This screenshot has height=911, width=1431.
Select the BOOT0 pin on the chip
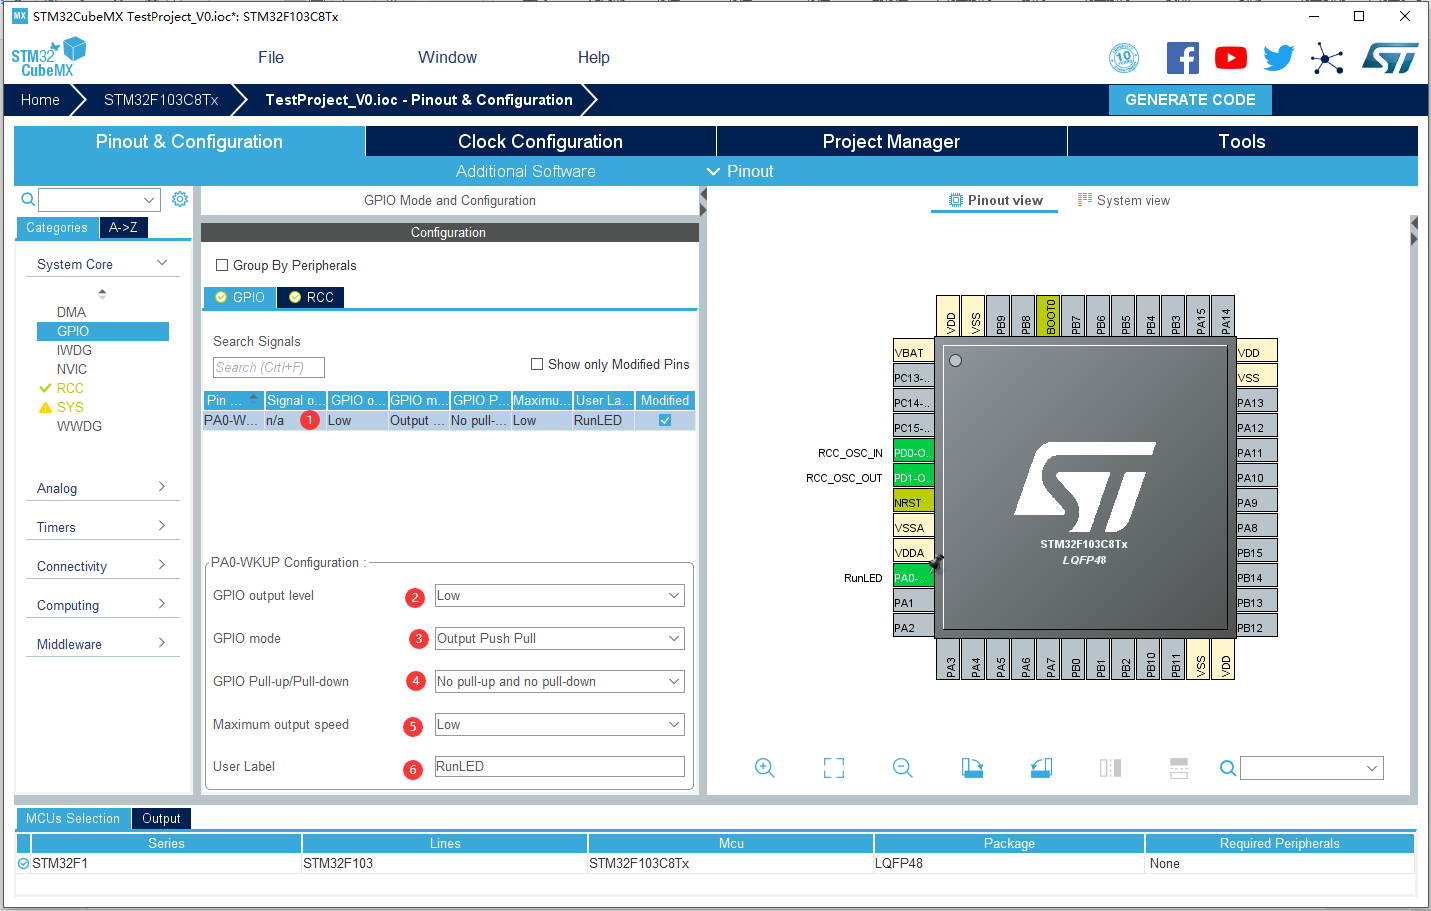1048,316
